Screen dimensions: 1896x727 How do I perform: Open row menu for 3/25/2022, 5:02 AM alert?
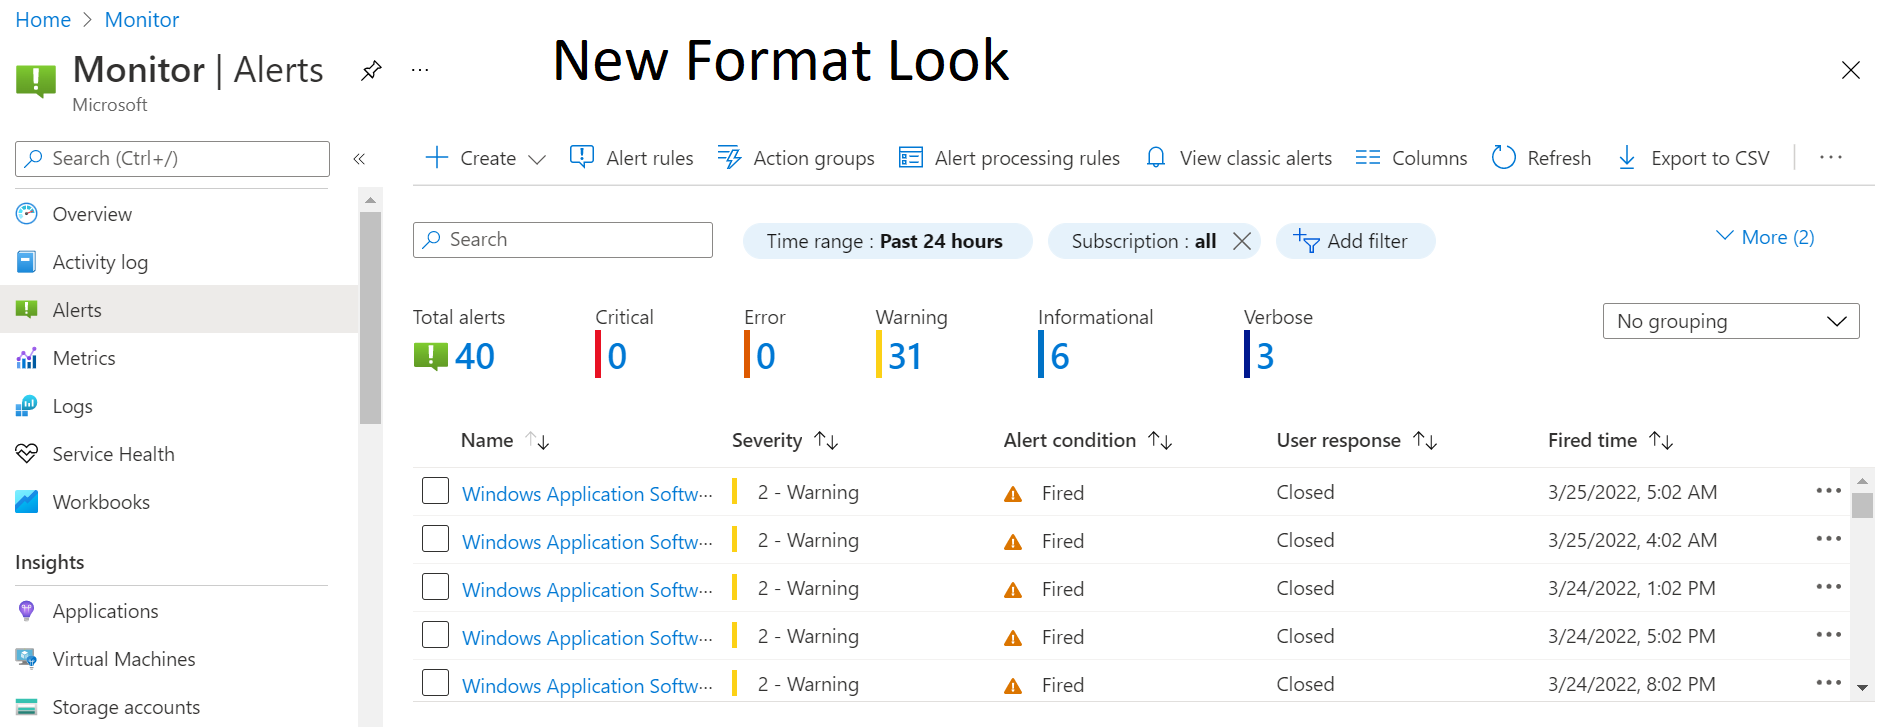1829,491
